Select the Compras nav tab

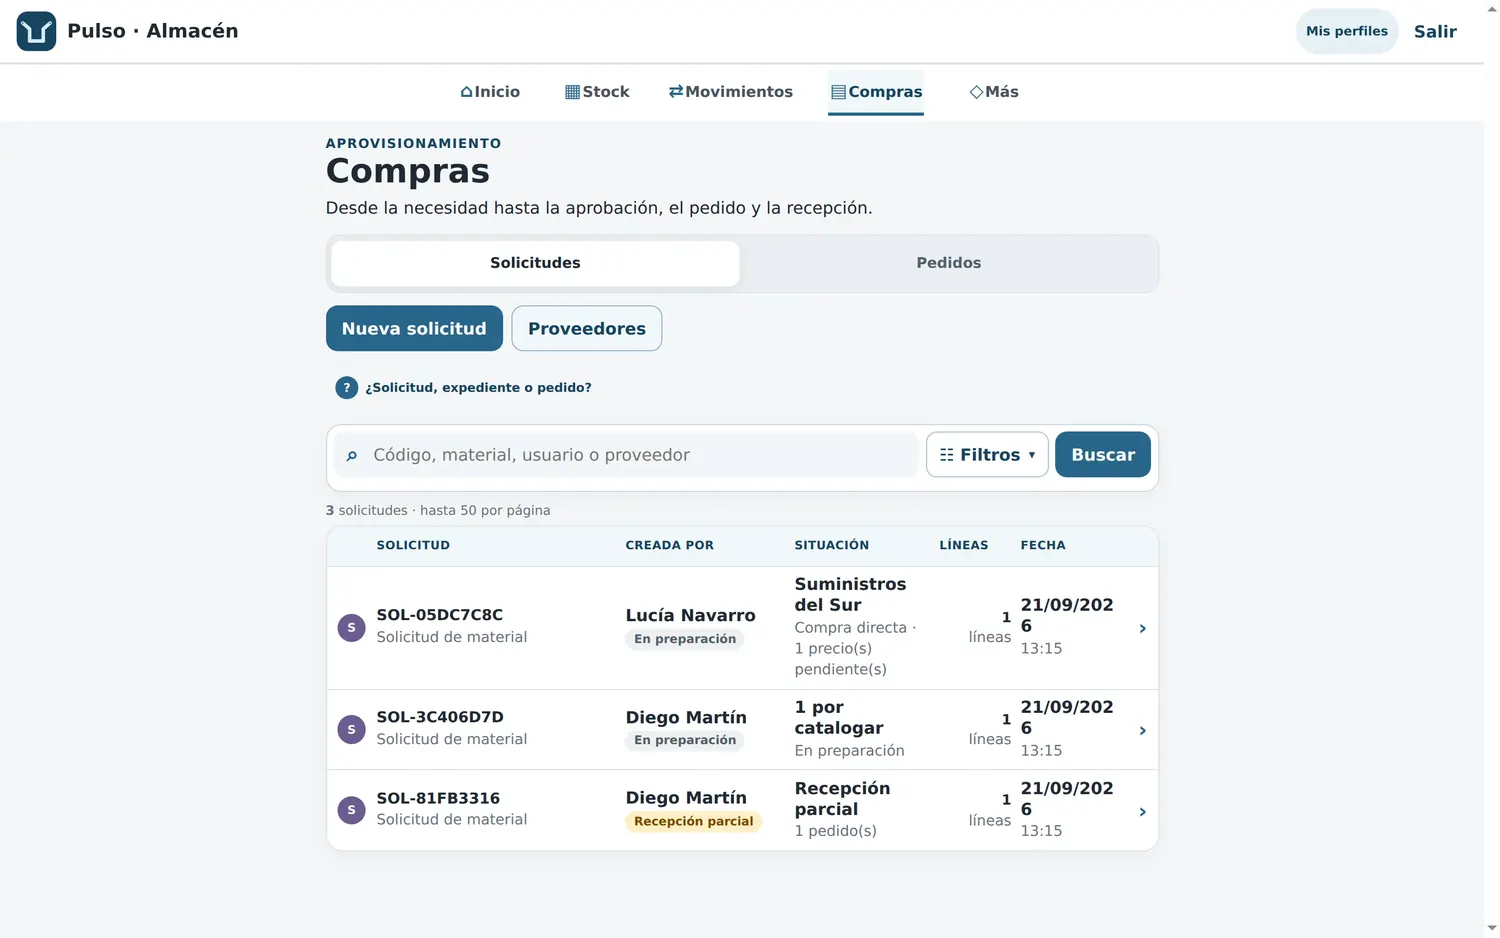[x=876, y=92]
